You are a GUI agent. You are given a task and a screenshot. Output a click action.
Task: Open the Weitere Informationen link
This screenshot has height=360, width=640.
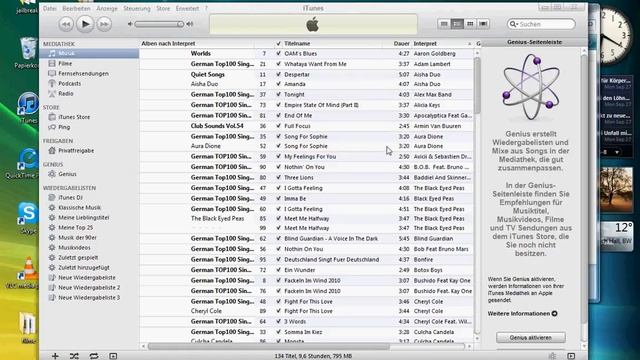click(x=522, y=313)
